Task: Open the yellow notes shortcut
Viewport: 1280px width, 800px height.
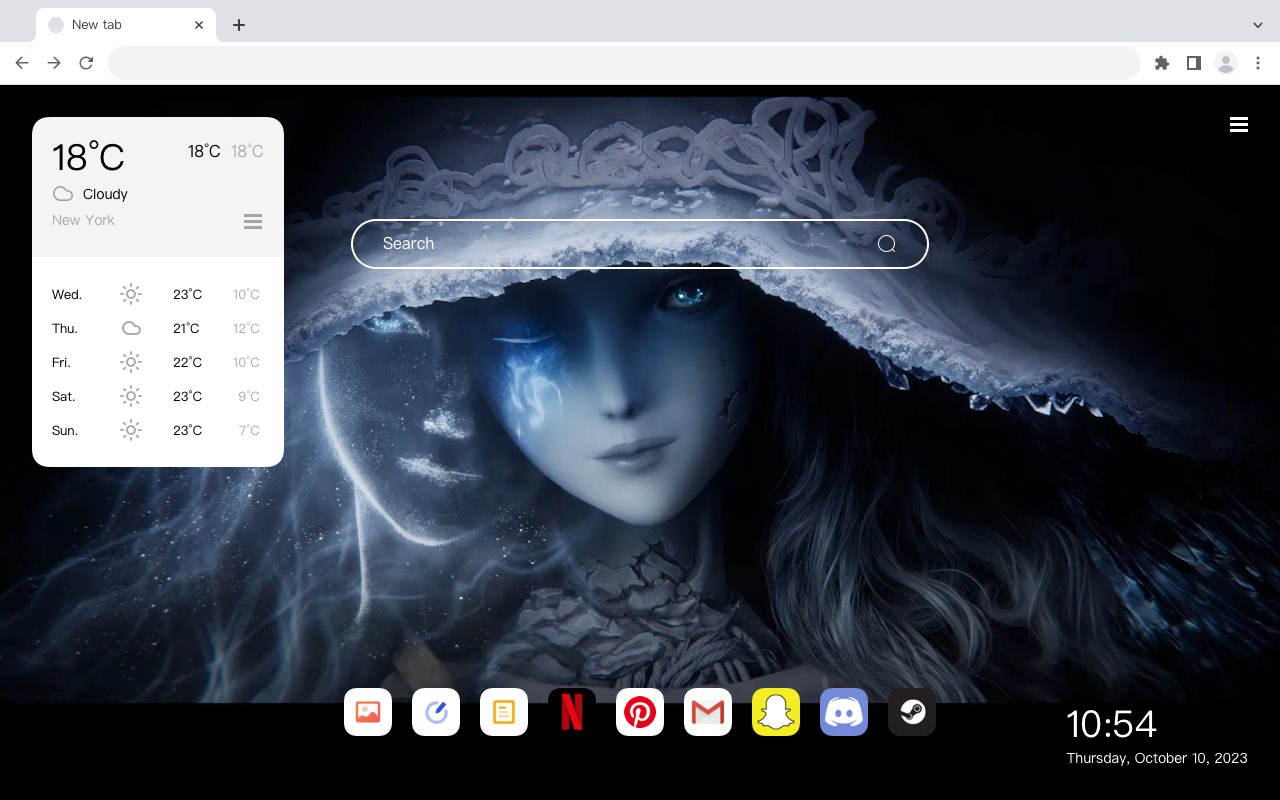Action: [504, 712]
